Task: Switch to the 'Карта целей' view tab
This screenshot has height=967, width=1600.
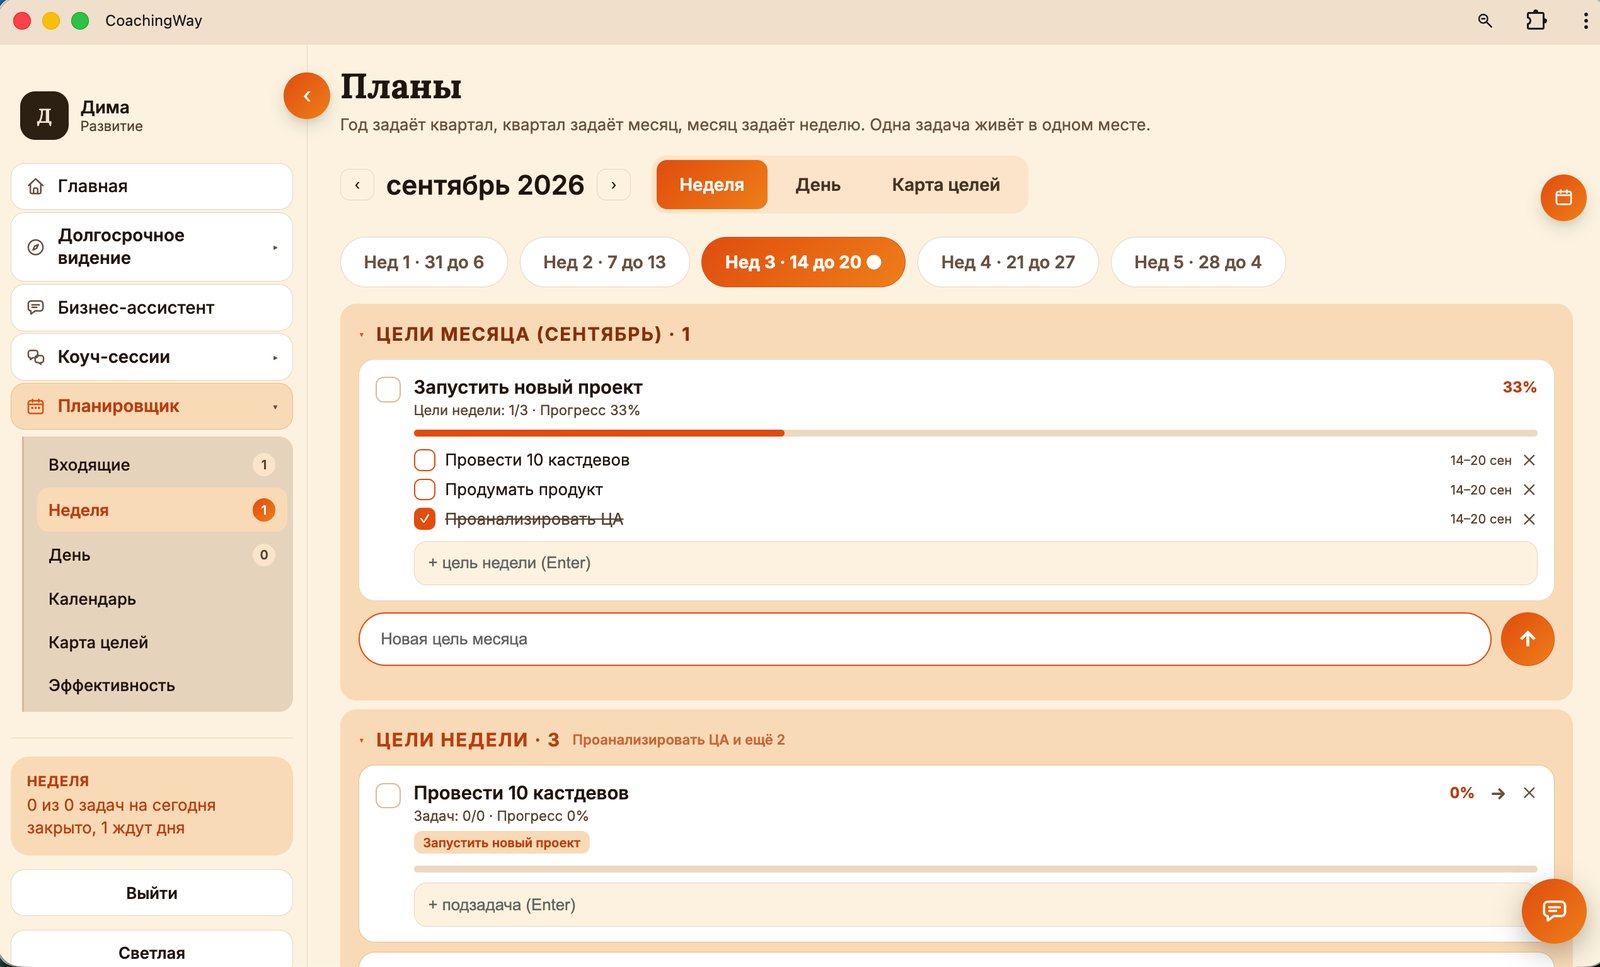Action: (x=946, y=185)
